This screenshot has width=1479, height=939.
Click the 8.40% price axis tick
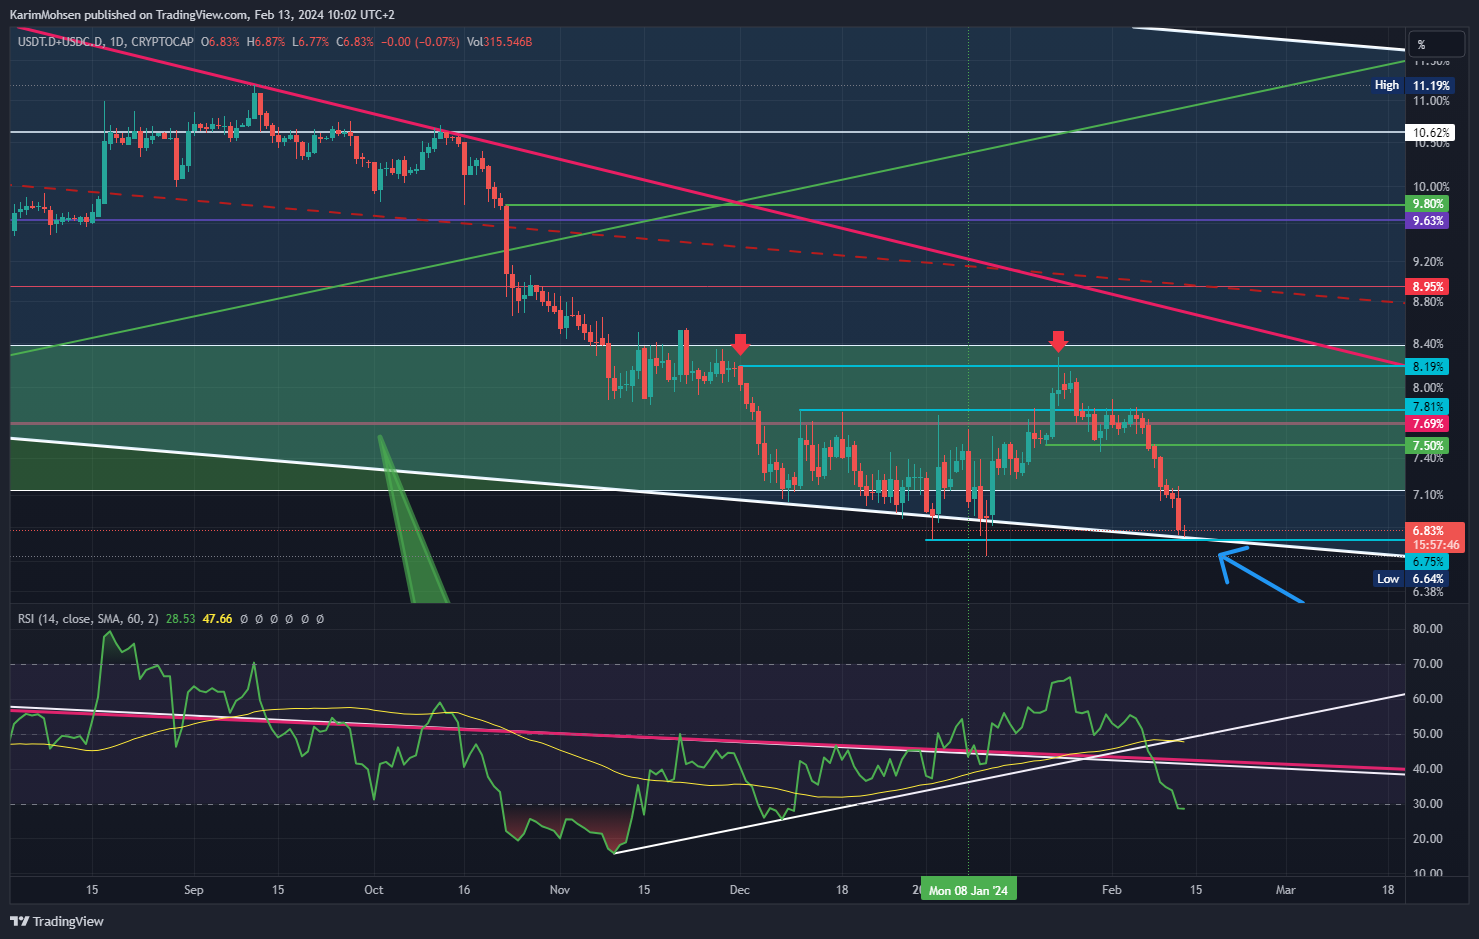[x=1428, y=344]
